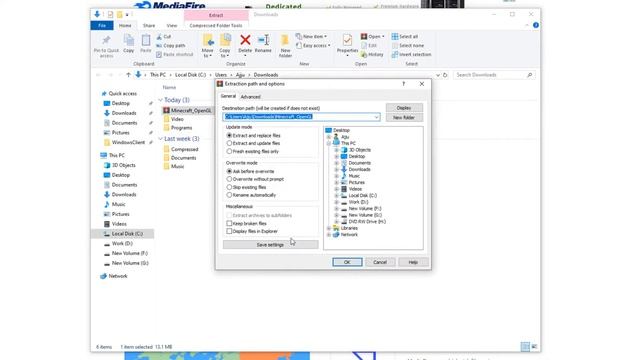Collapse the Last week group

click(x=160, y=139)
